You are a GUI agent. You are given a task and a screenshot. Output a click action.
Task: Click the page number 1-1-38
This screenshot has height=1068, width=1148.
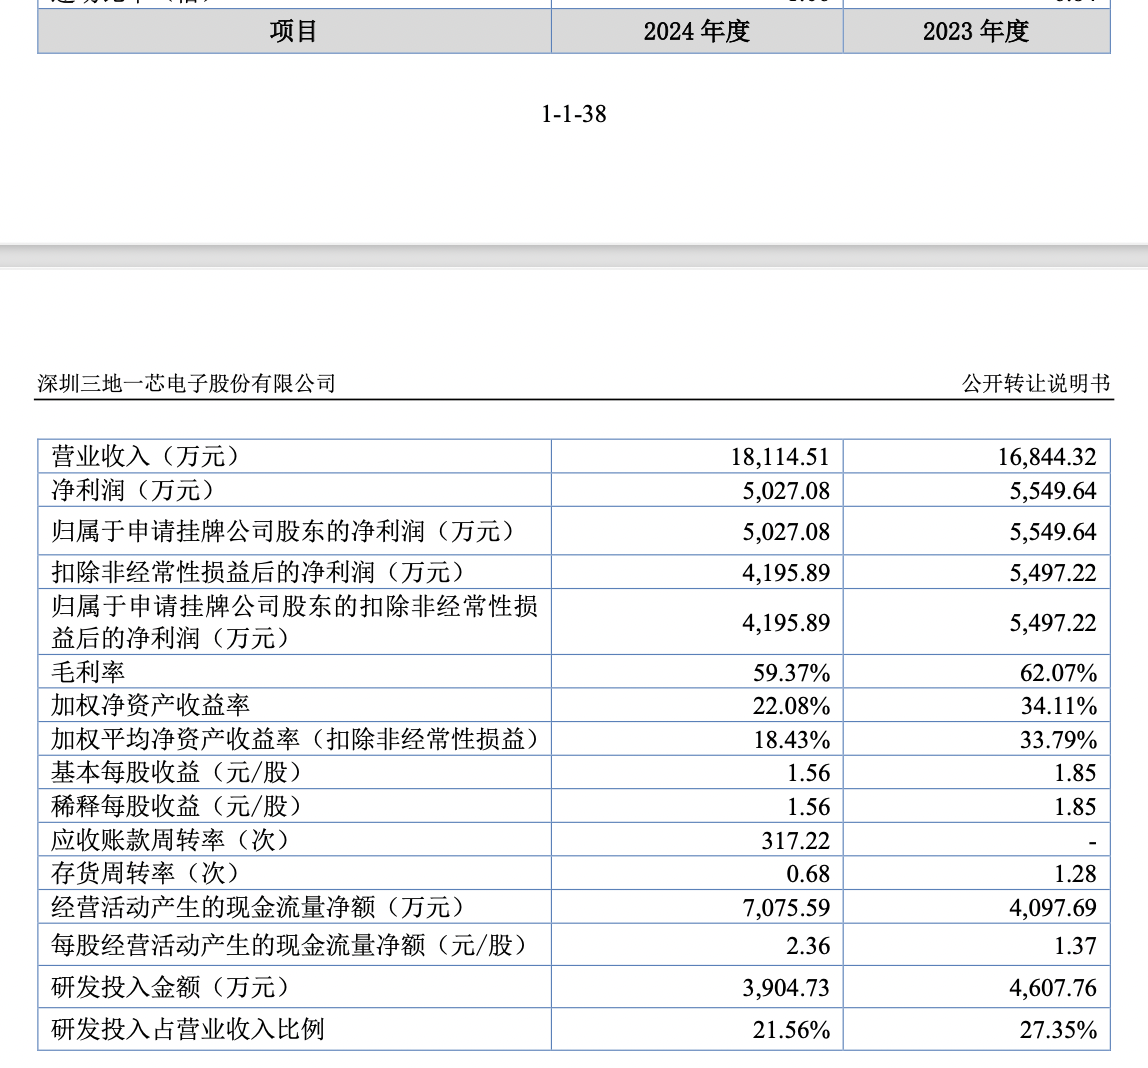pyautogui.click(x=574, y=114)
